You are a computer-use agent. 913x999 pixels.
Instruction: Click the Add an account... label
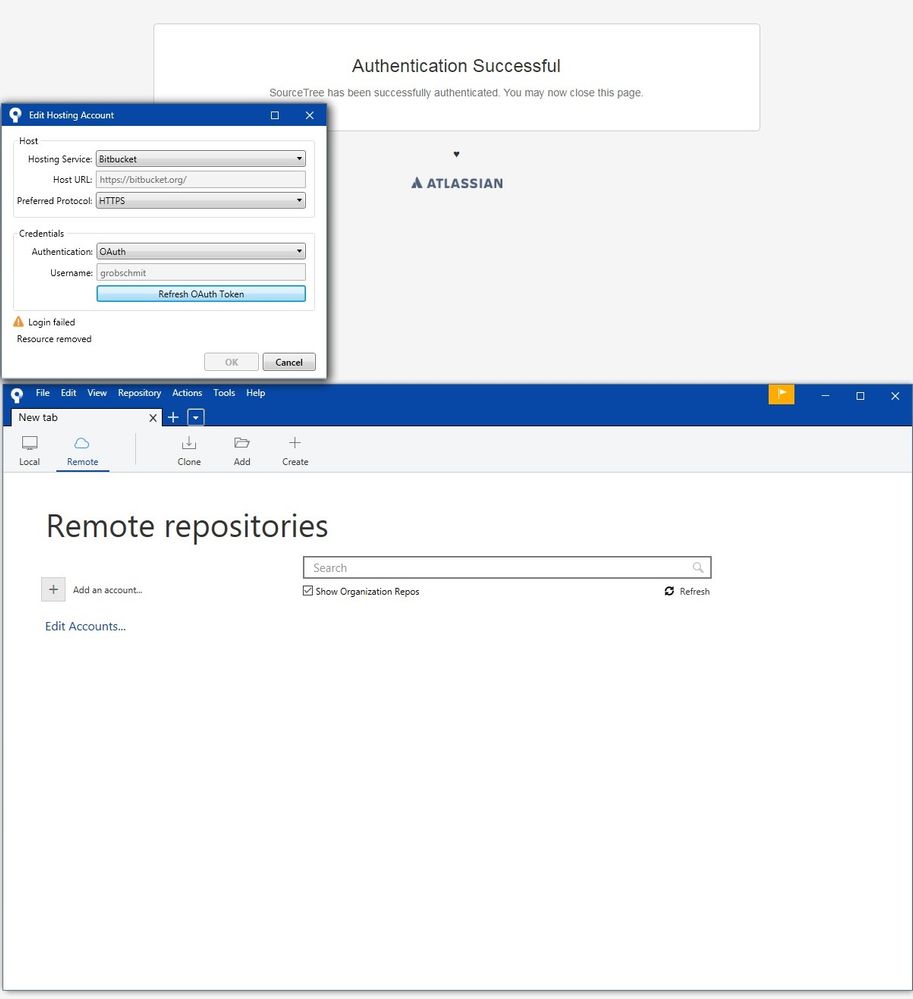108,590
